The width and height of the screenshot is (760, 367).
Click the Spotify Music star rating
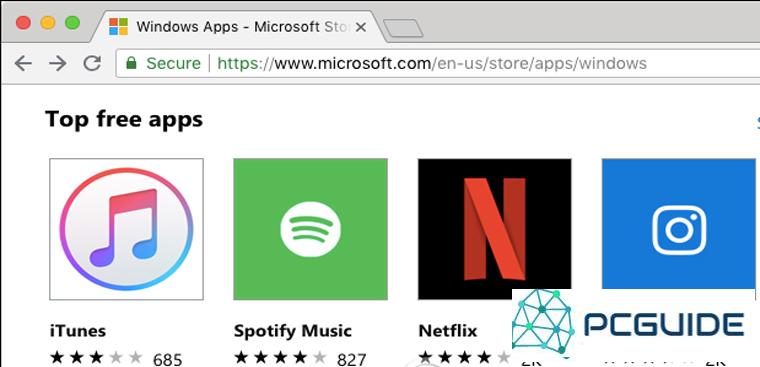(280, 358)
